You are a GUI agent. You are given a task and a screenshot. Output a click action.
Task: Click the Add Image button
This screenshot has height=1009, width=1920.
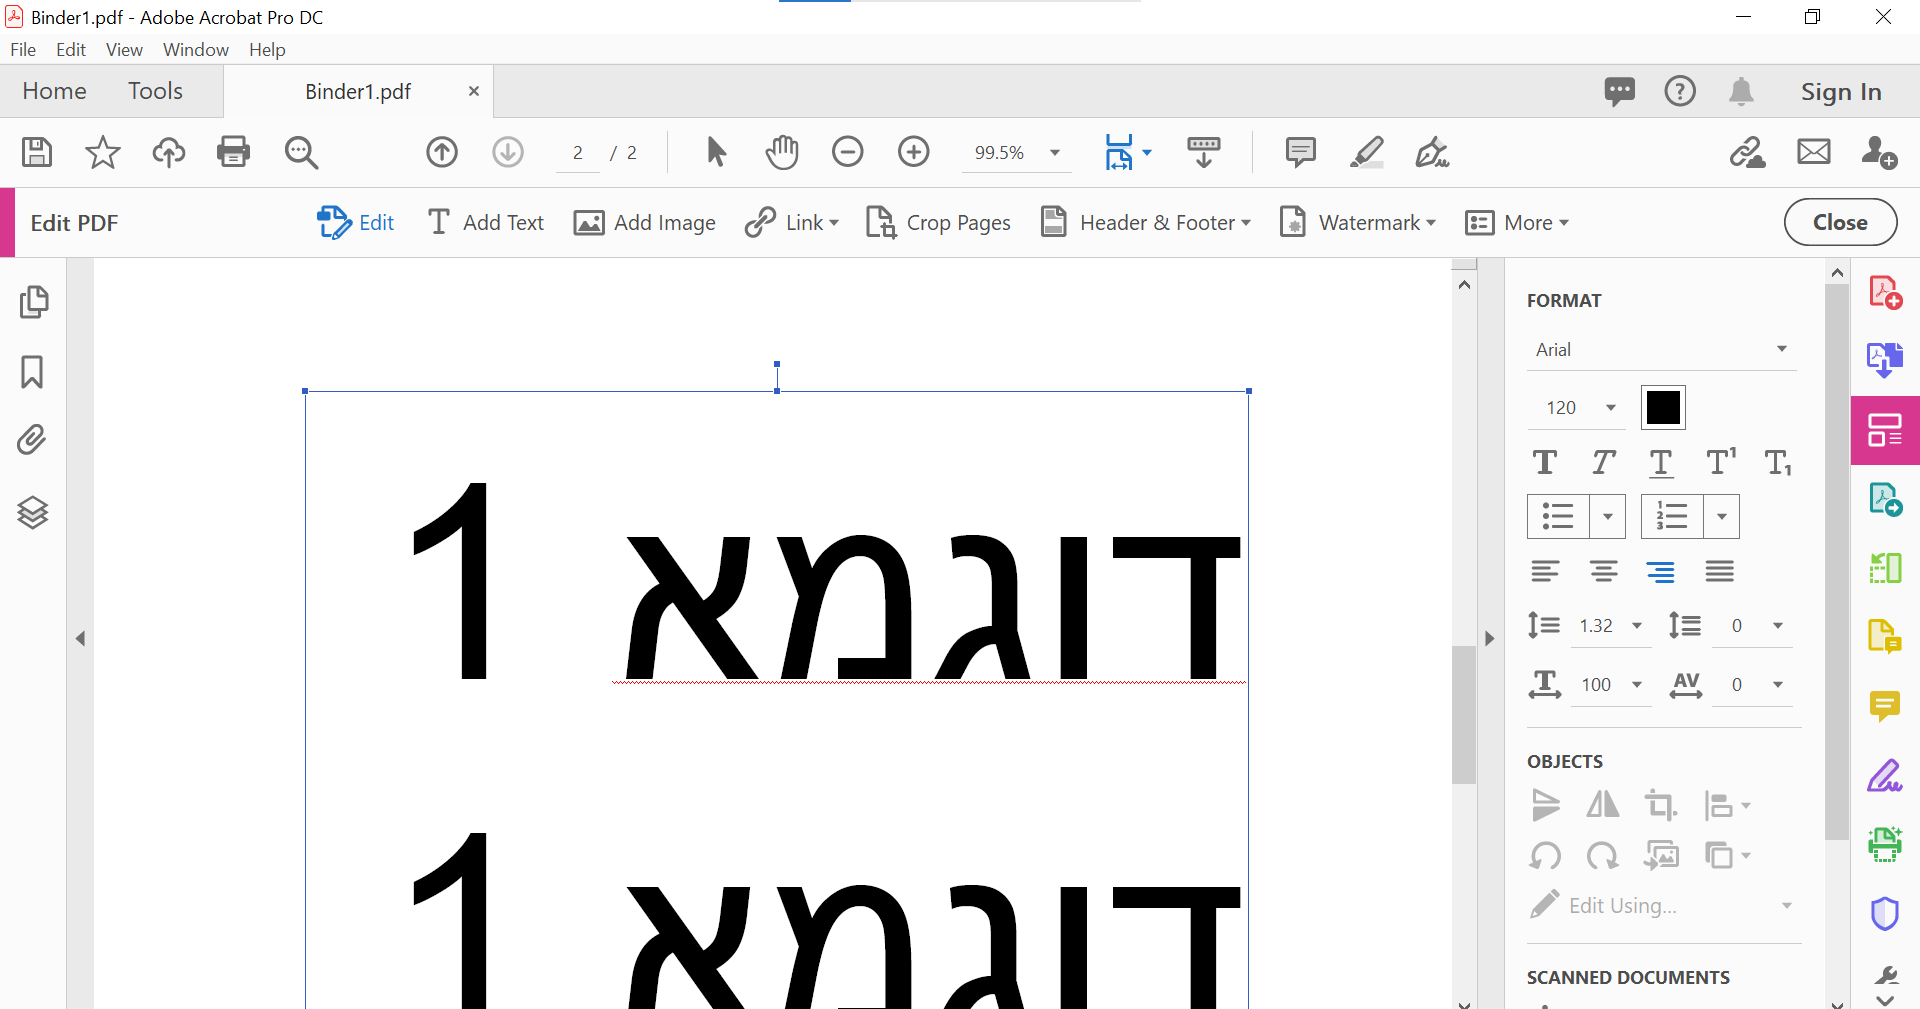pyautogui.click(x=644, y=223)
